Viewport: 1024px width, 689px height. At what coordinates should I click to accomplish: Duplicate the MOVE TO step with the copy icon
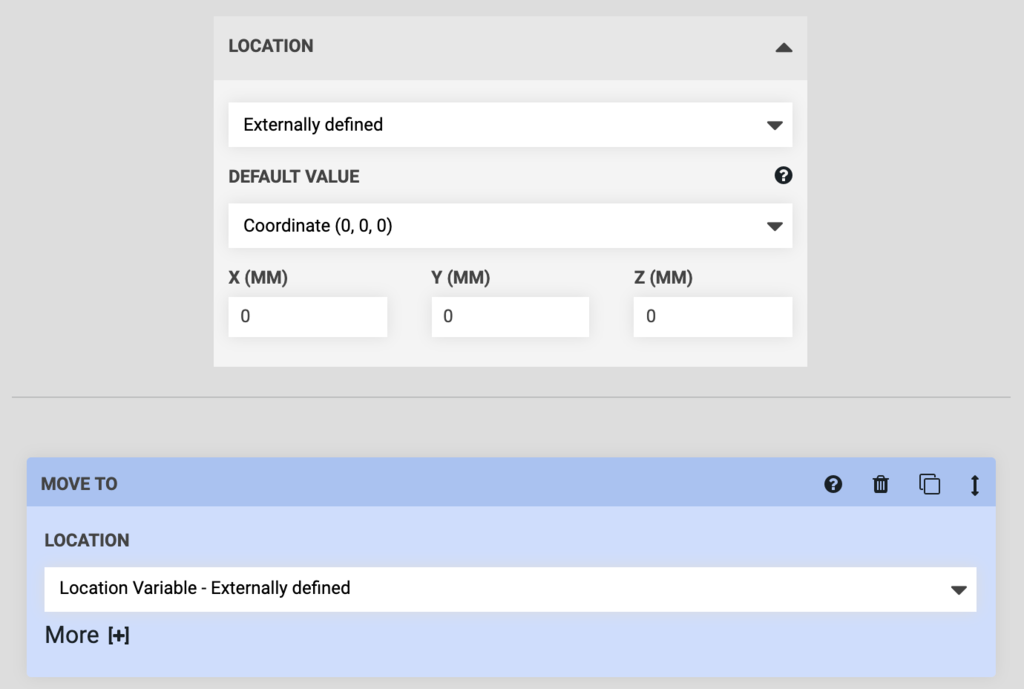tap(929, 484)
